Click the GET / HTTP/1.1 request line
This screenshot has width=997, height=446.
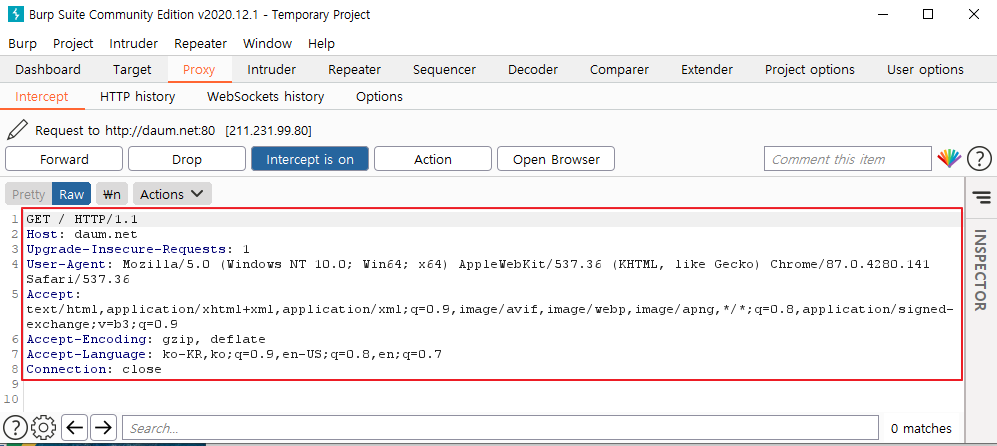pyautogui.click(x=82, y=219)
